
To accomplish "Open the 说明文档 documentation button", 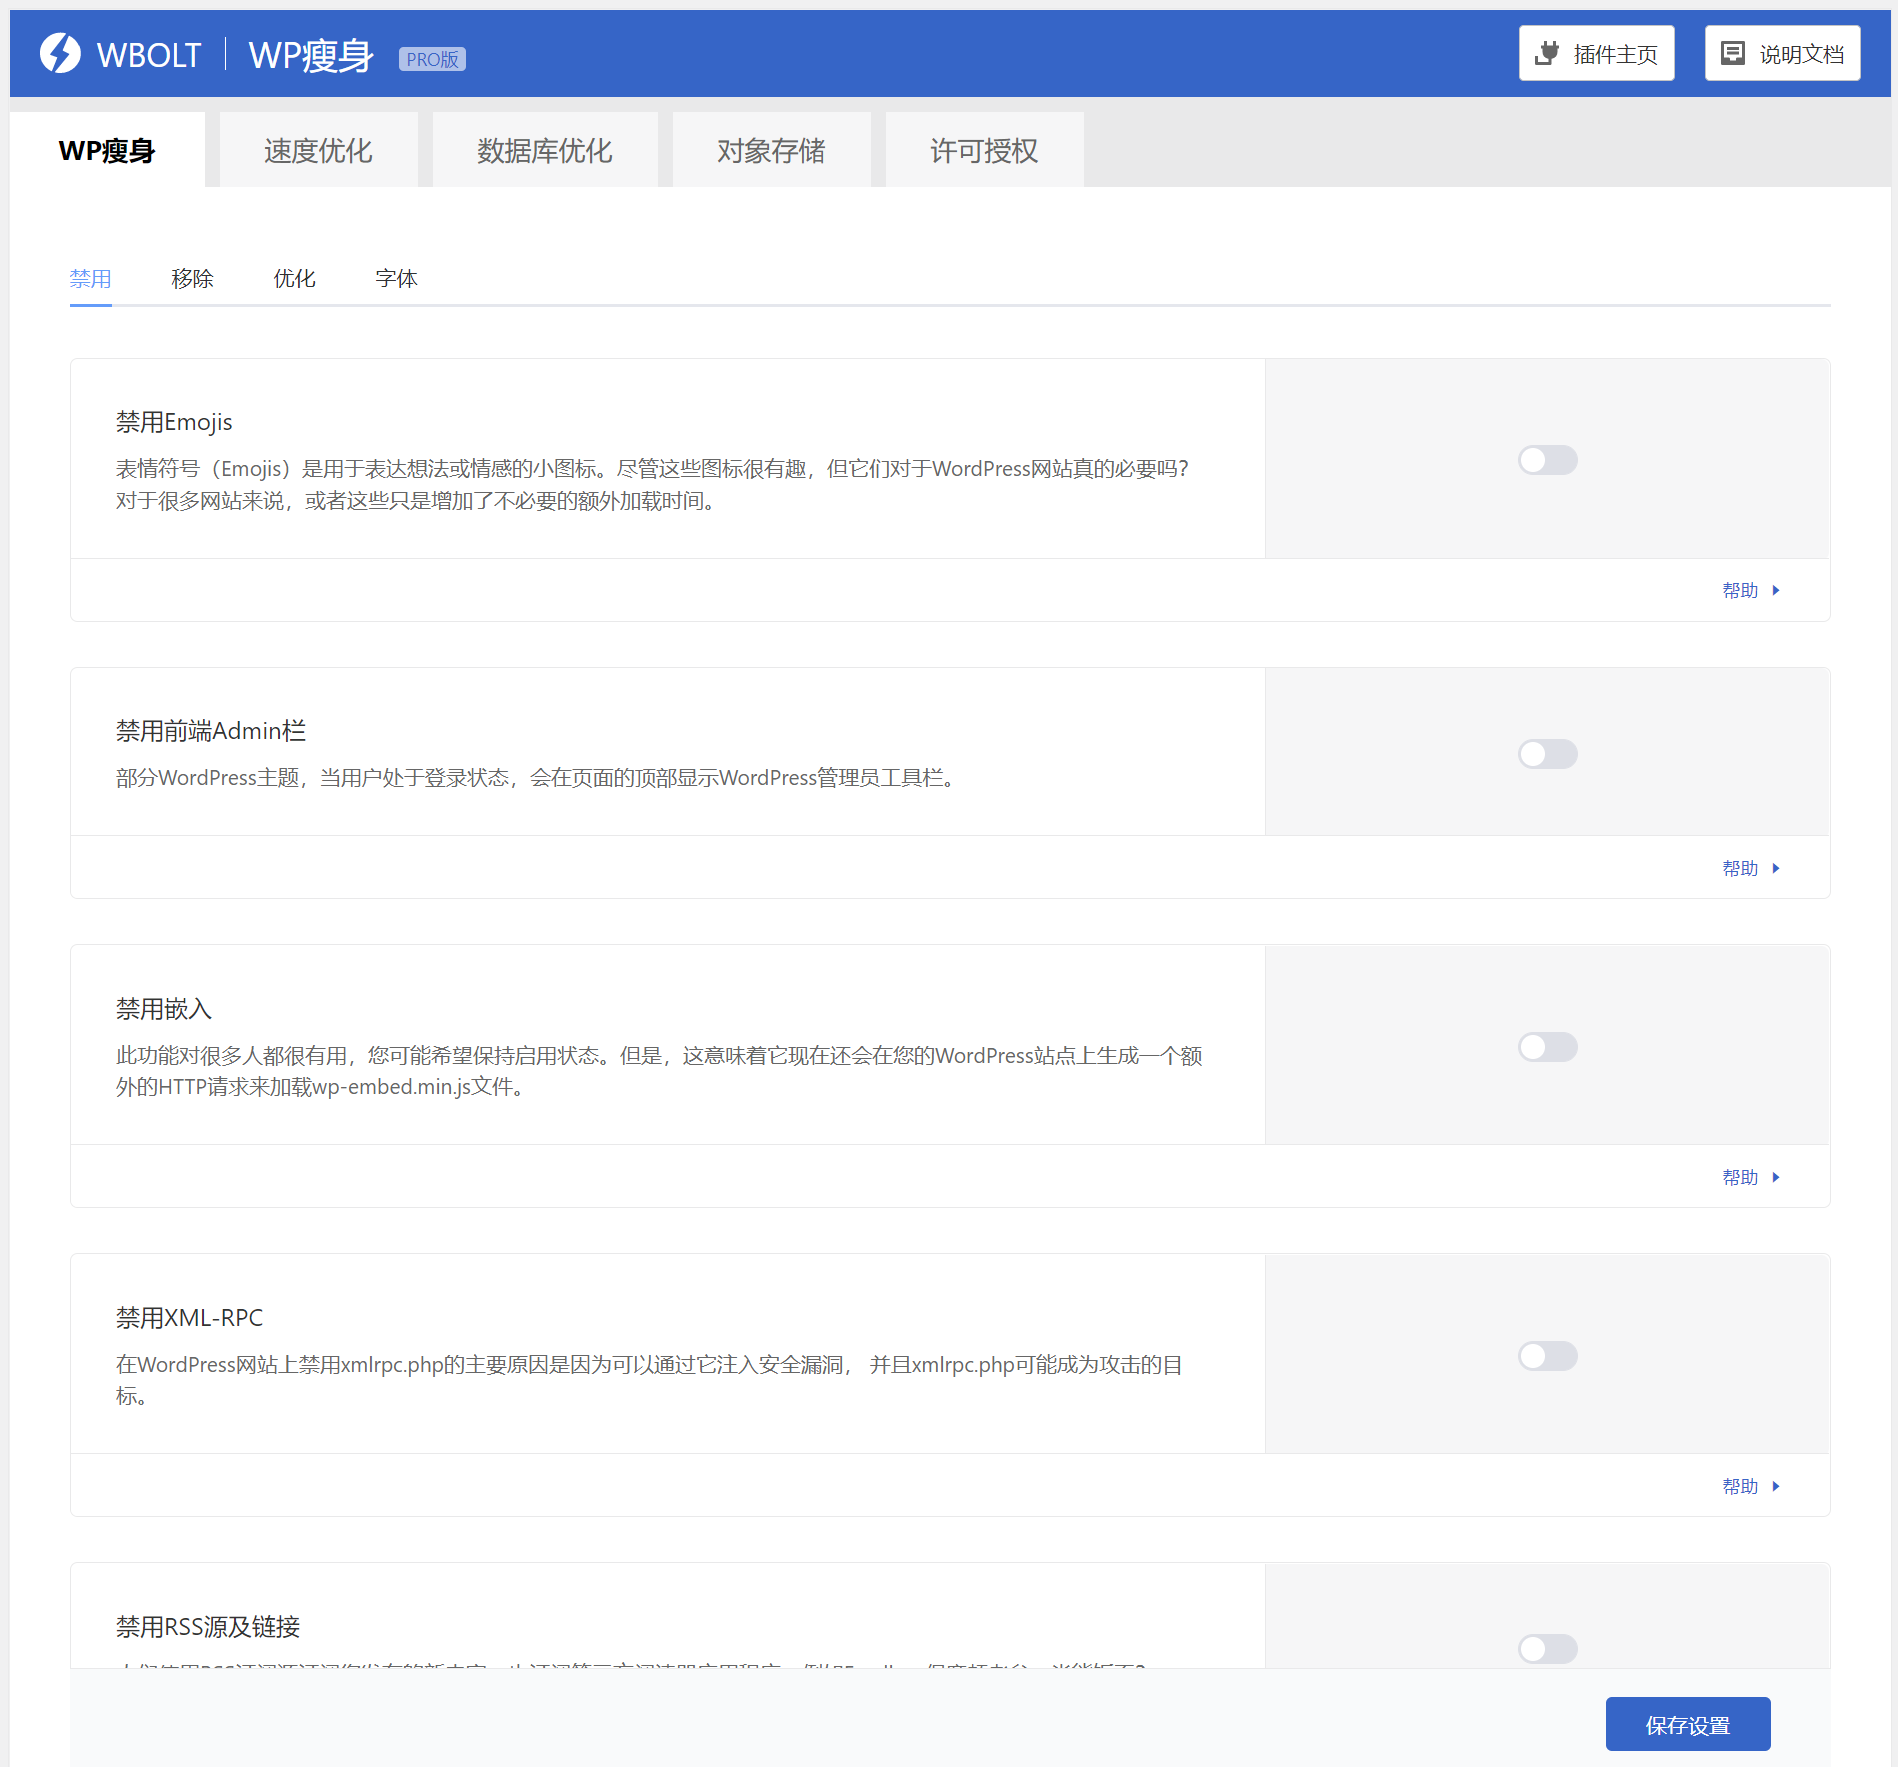I will [1783, 53].
